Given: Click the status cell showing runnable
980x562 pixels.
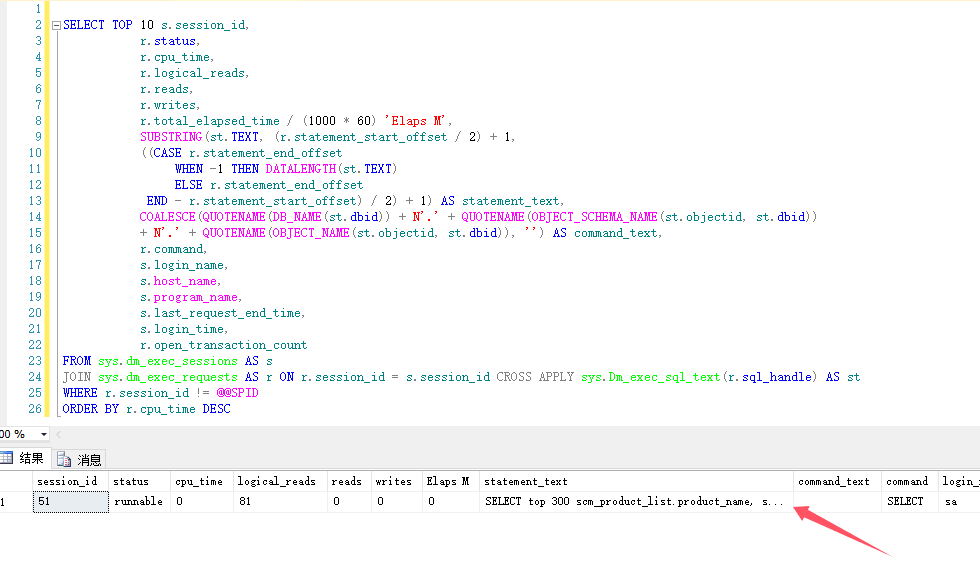Looking at the screenshot, I should 139,501.
